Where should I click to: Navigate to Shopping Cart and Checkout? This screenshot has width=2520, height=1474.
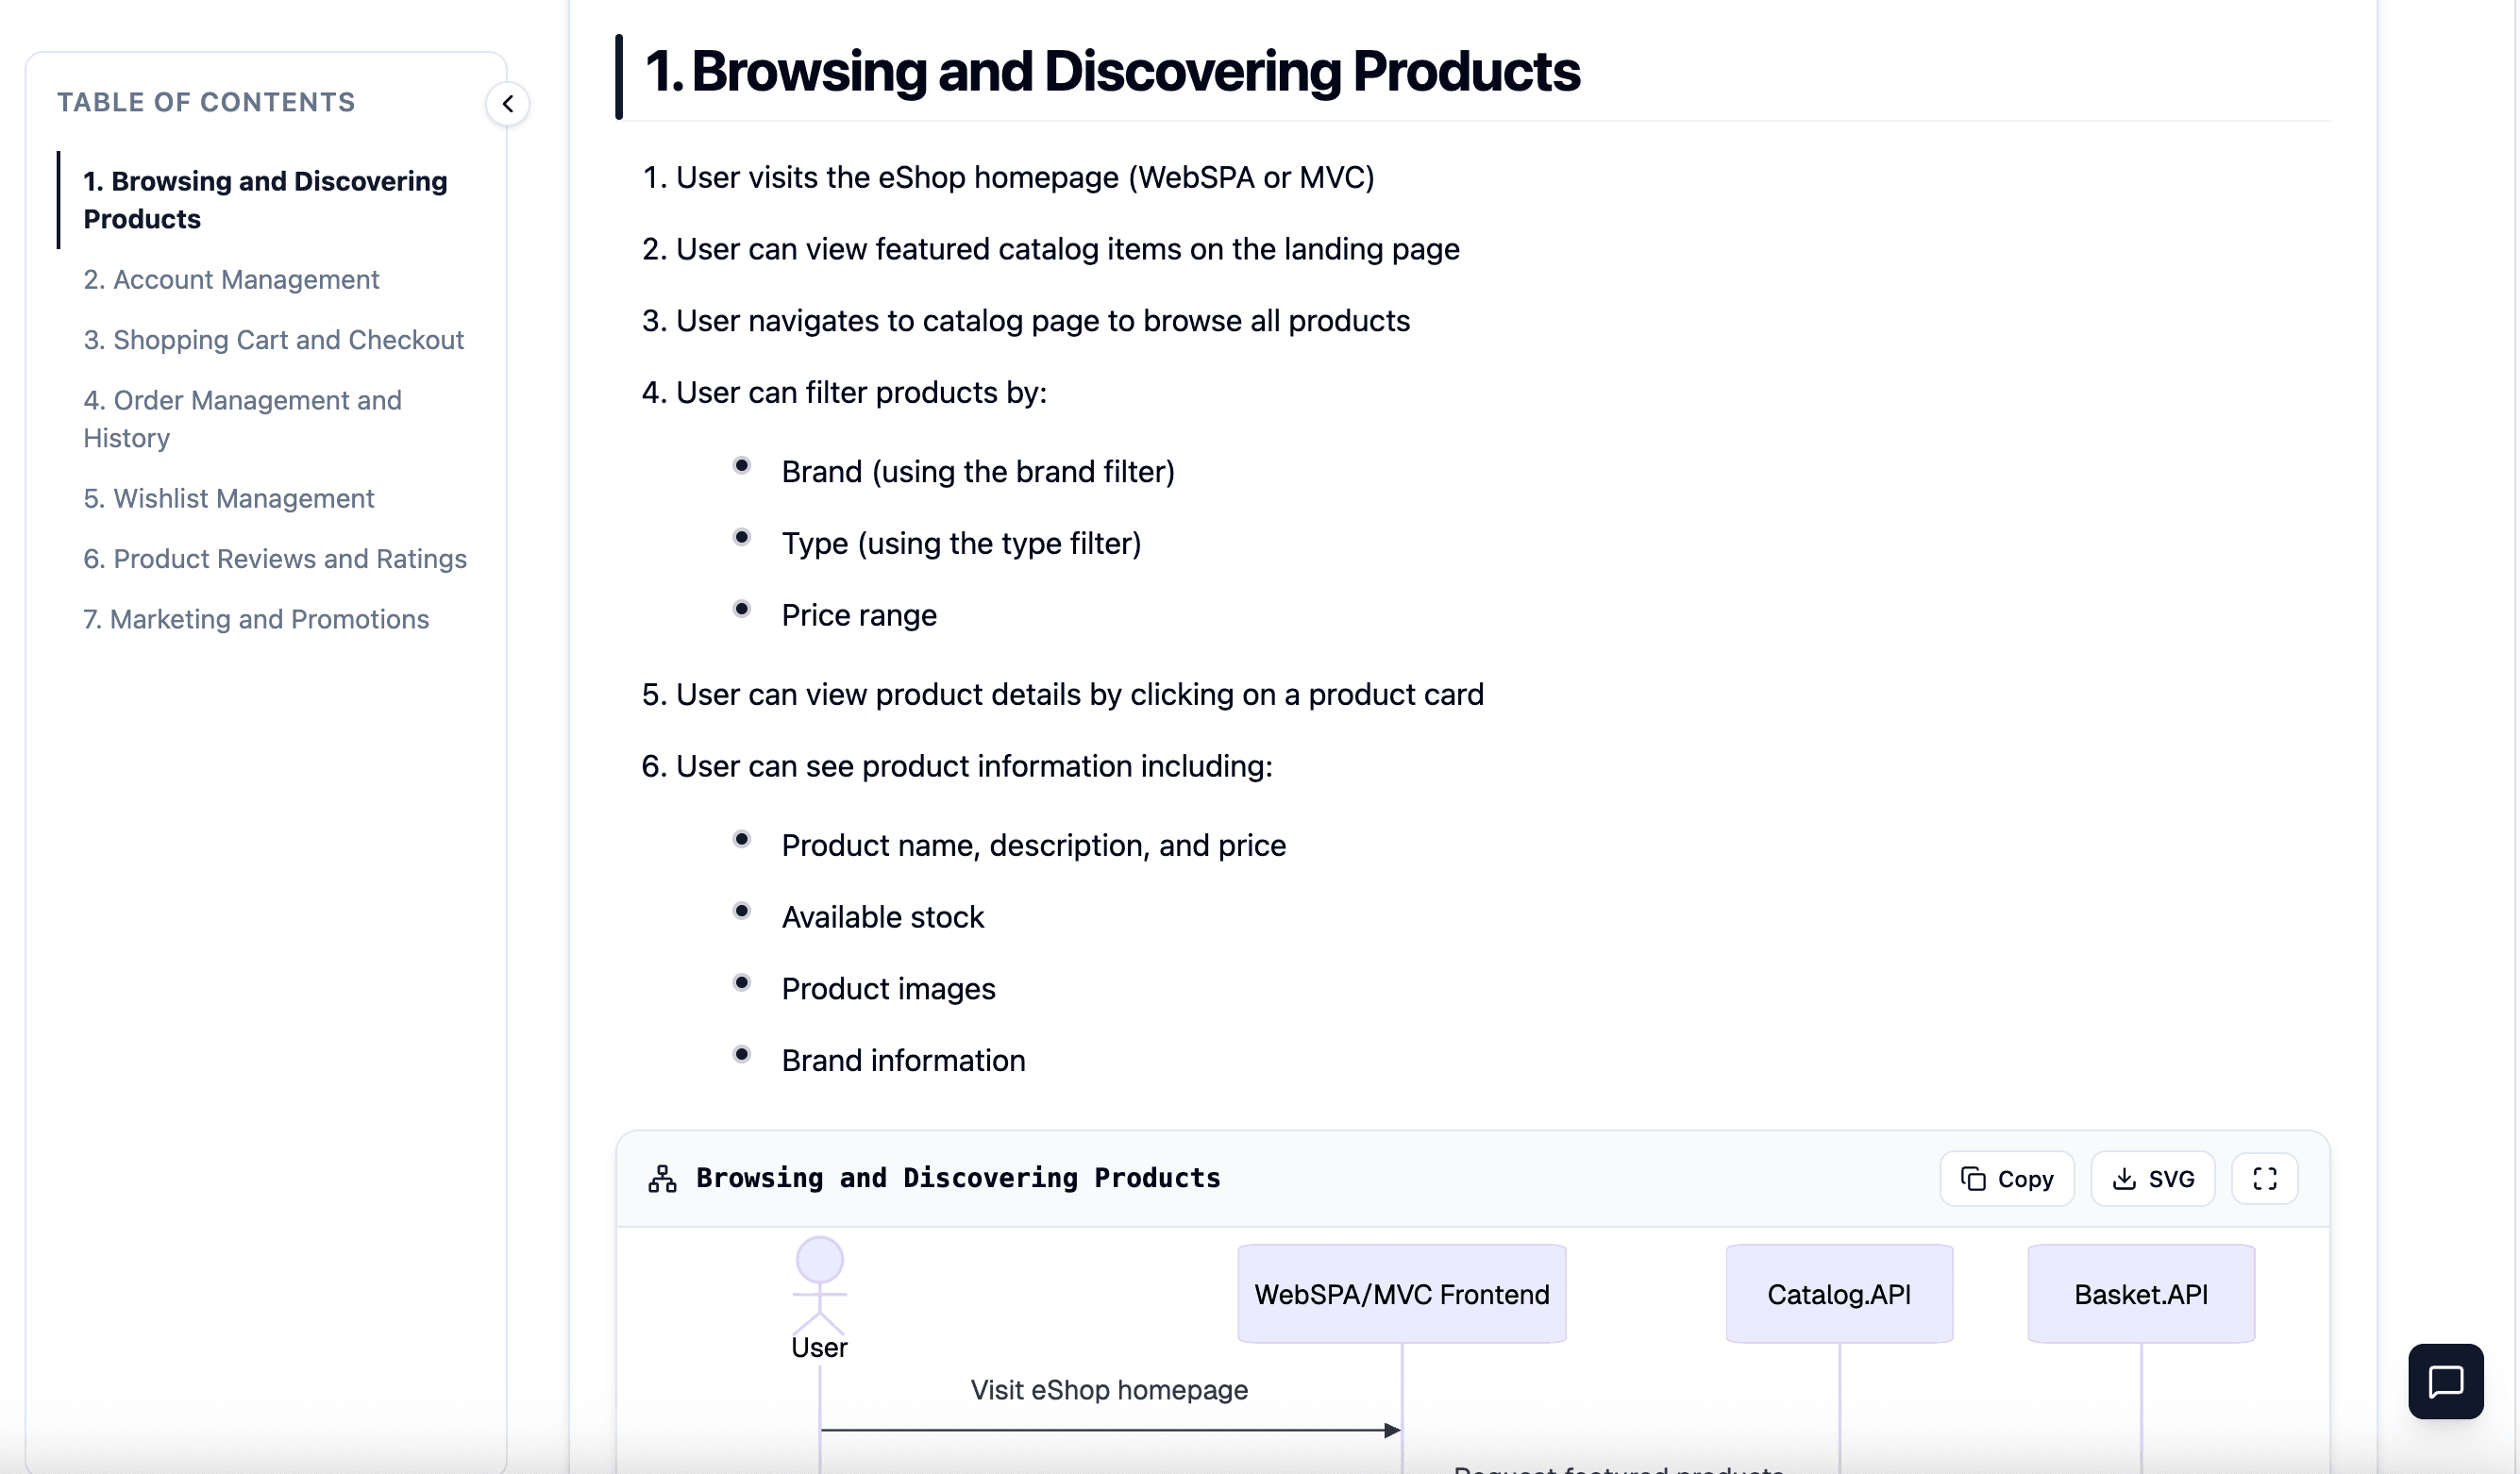point(274,340)
